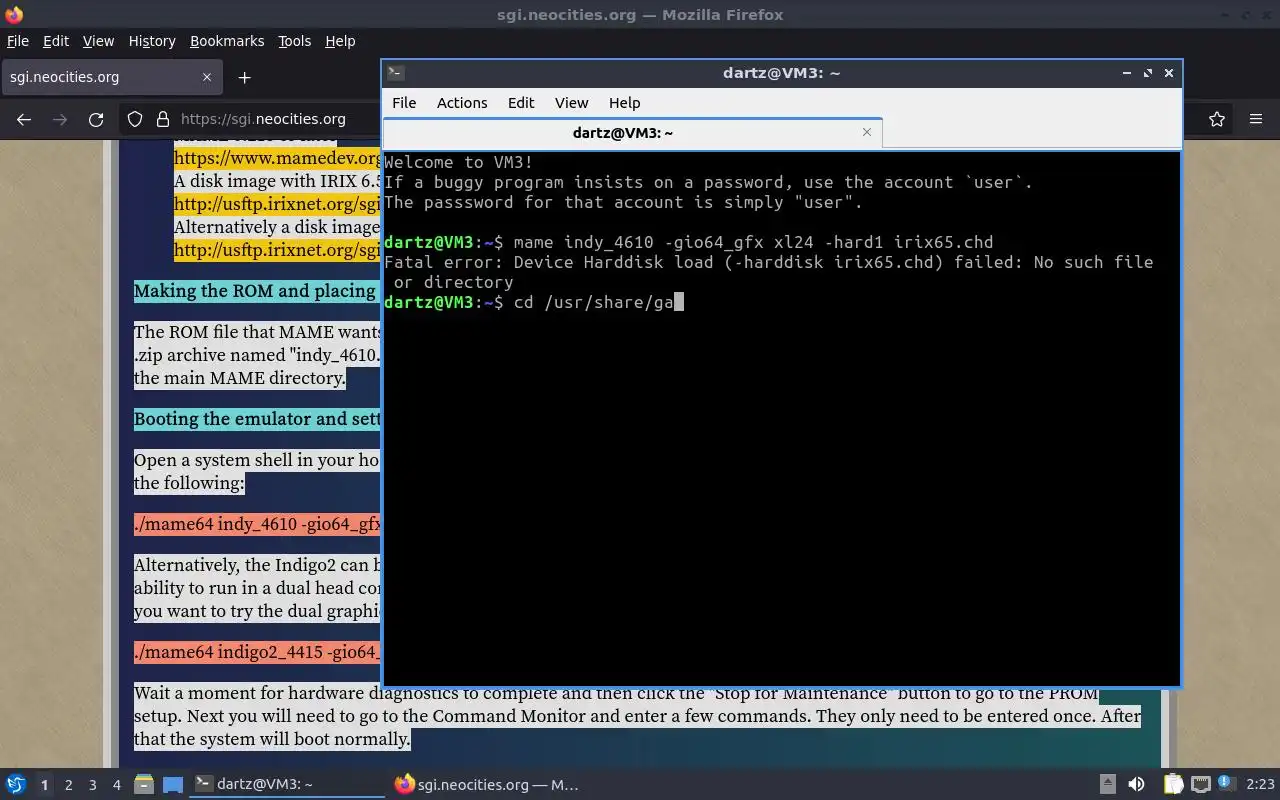Screen dimensions: 1280x800
Task: Click the './mame64 indy_4610' command text
Action: coord(257,524)
